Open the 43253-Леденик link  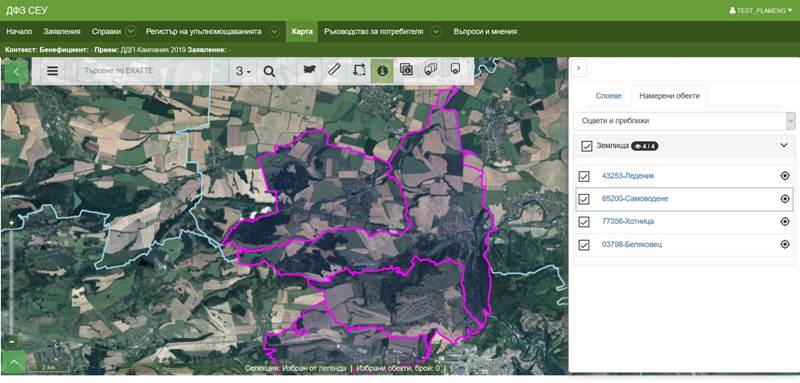[x=628, y=176]
